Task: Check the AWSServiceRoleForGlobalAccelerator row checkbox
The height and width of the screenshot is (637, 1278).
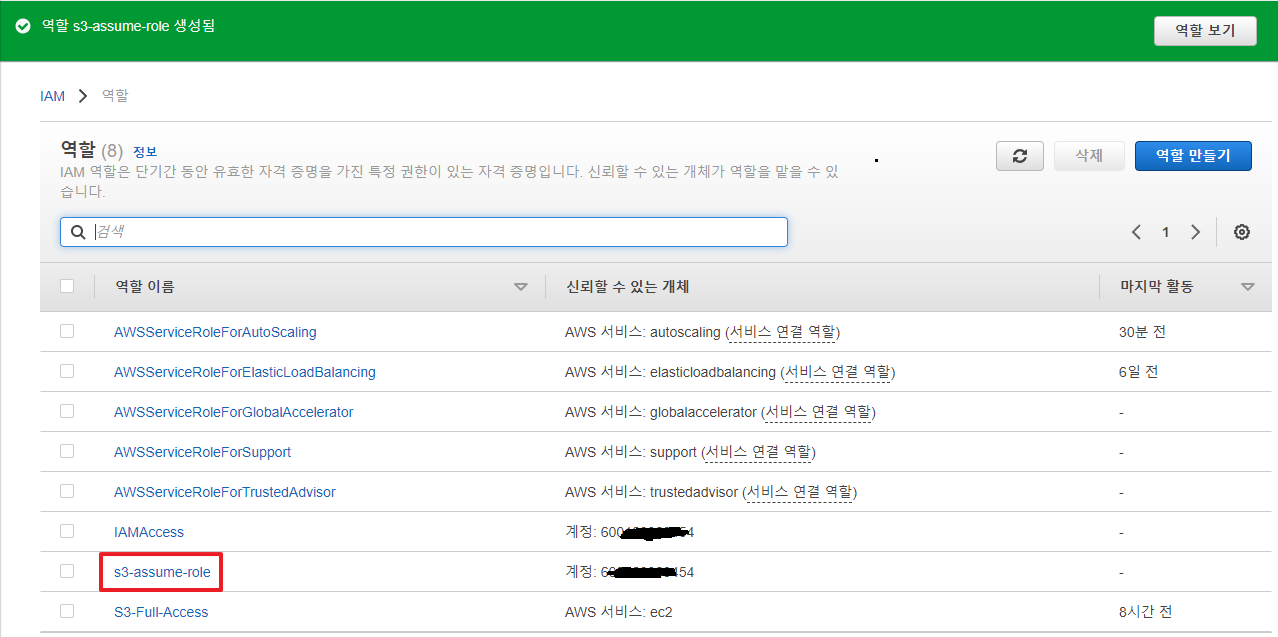Action: click(x=67, y=411)
